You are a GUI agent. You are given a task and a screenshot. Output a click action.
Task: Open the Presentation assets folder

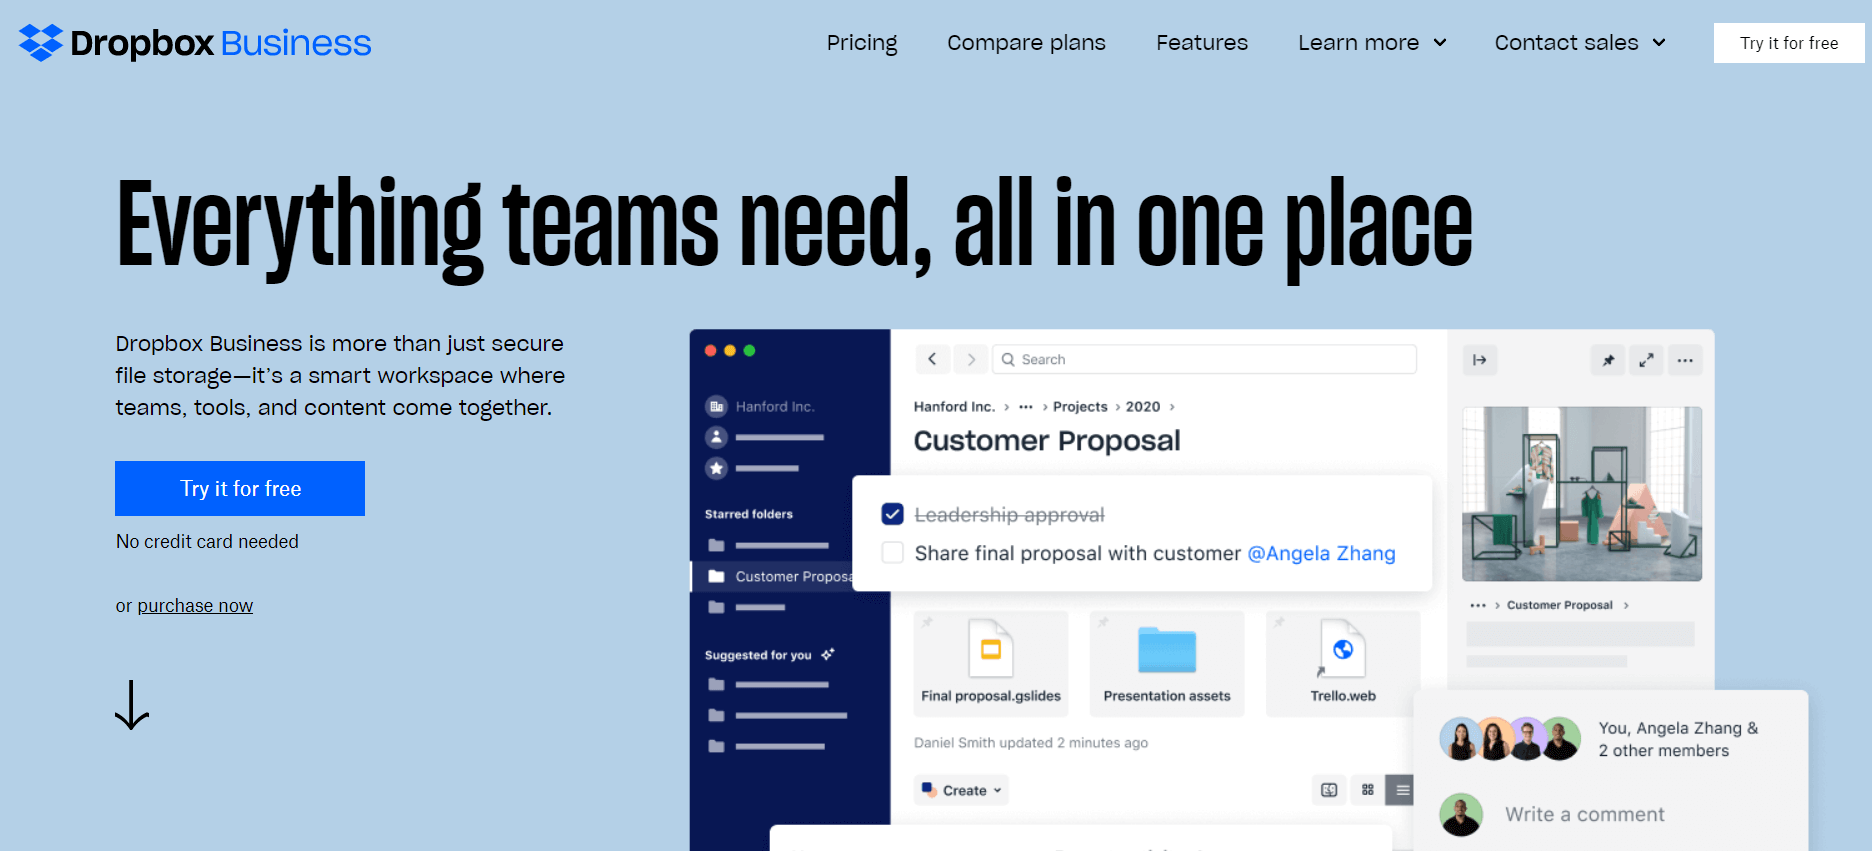[x=1167, y=664]
